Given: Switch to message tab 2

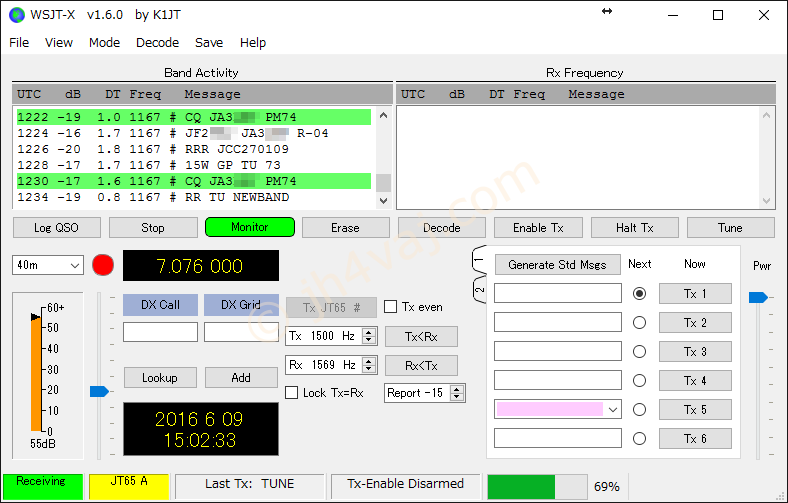Looking at the screenshot, I should click(479, 289).
